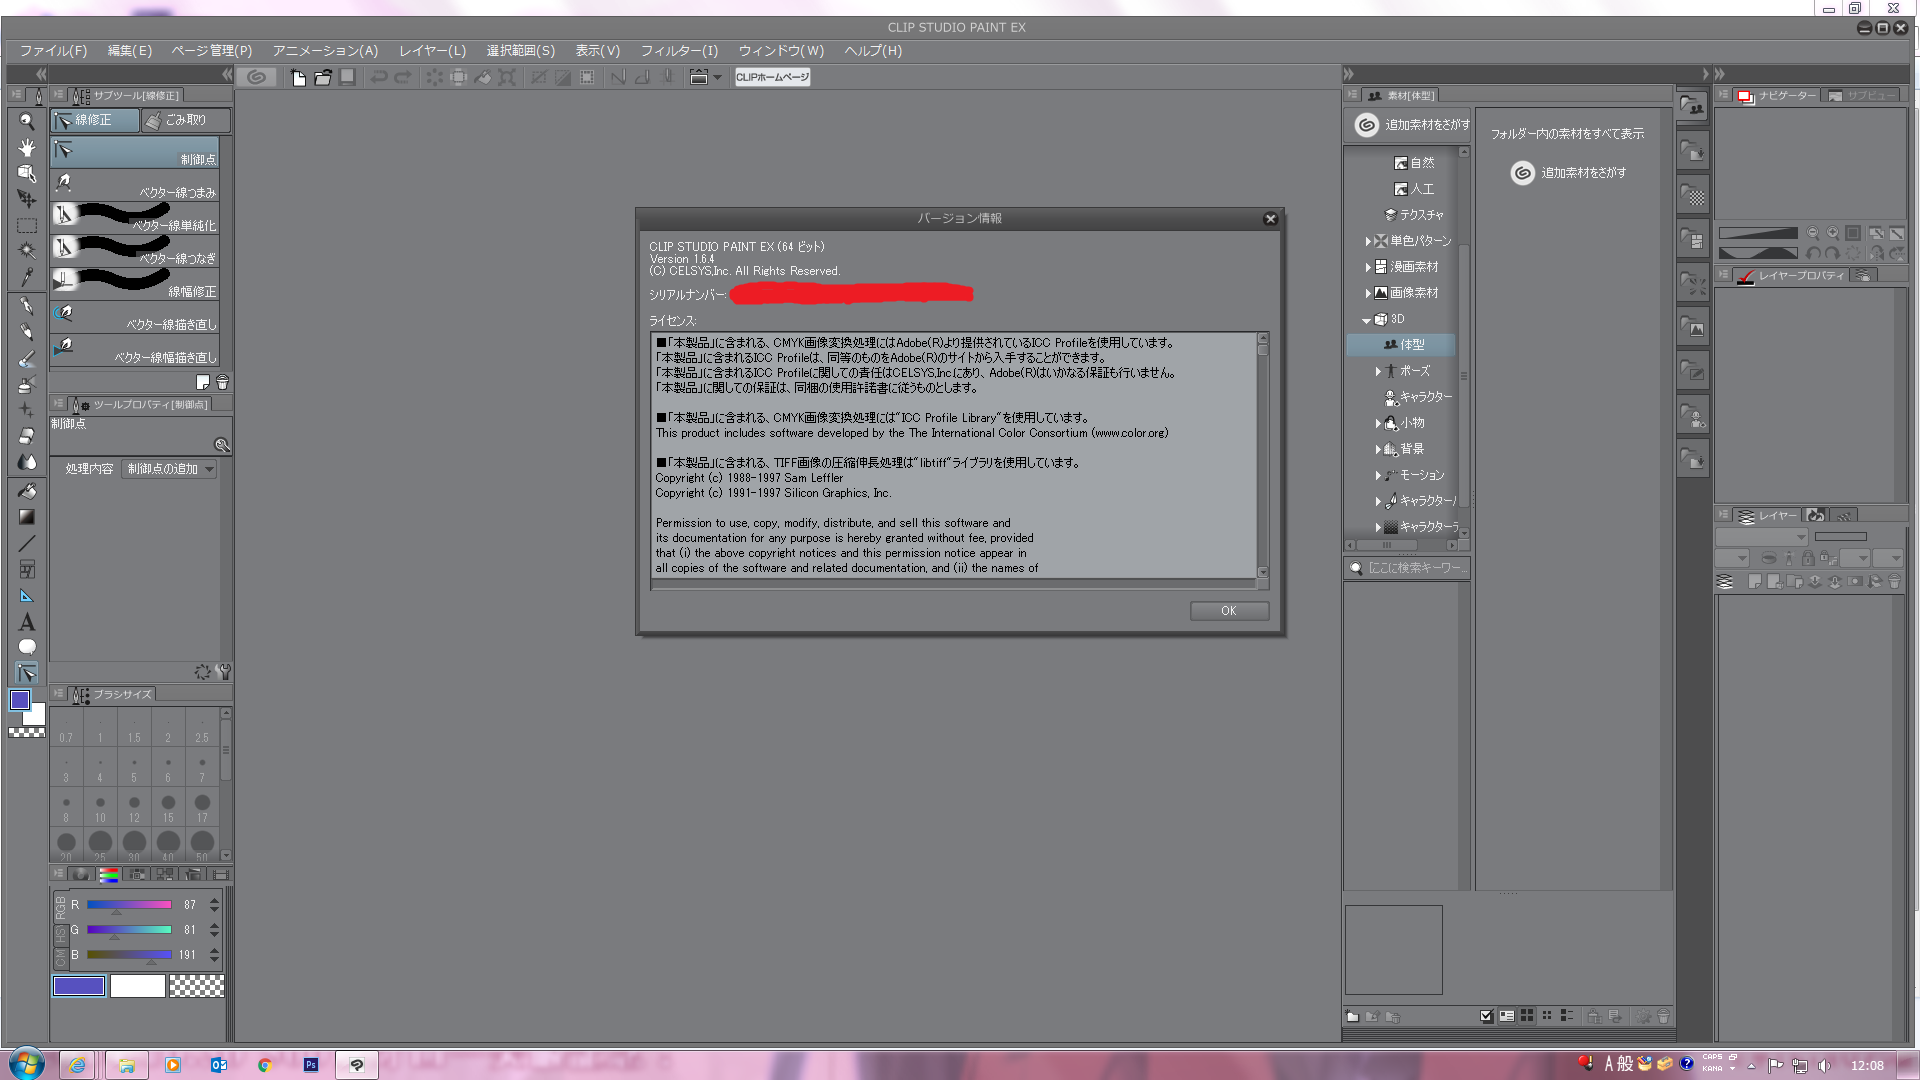This screenshot has width=1920, height=1080.
Task: Select the Balloon speech bubble tool
Action: 27,647
